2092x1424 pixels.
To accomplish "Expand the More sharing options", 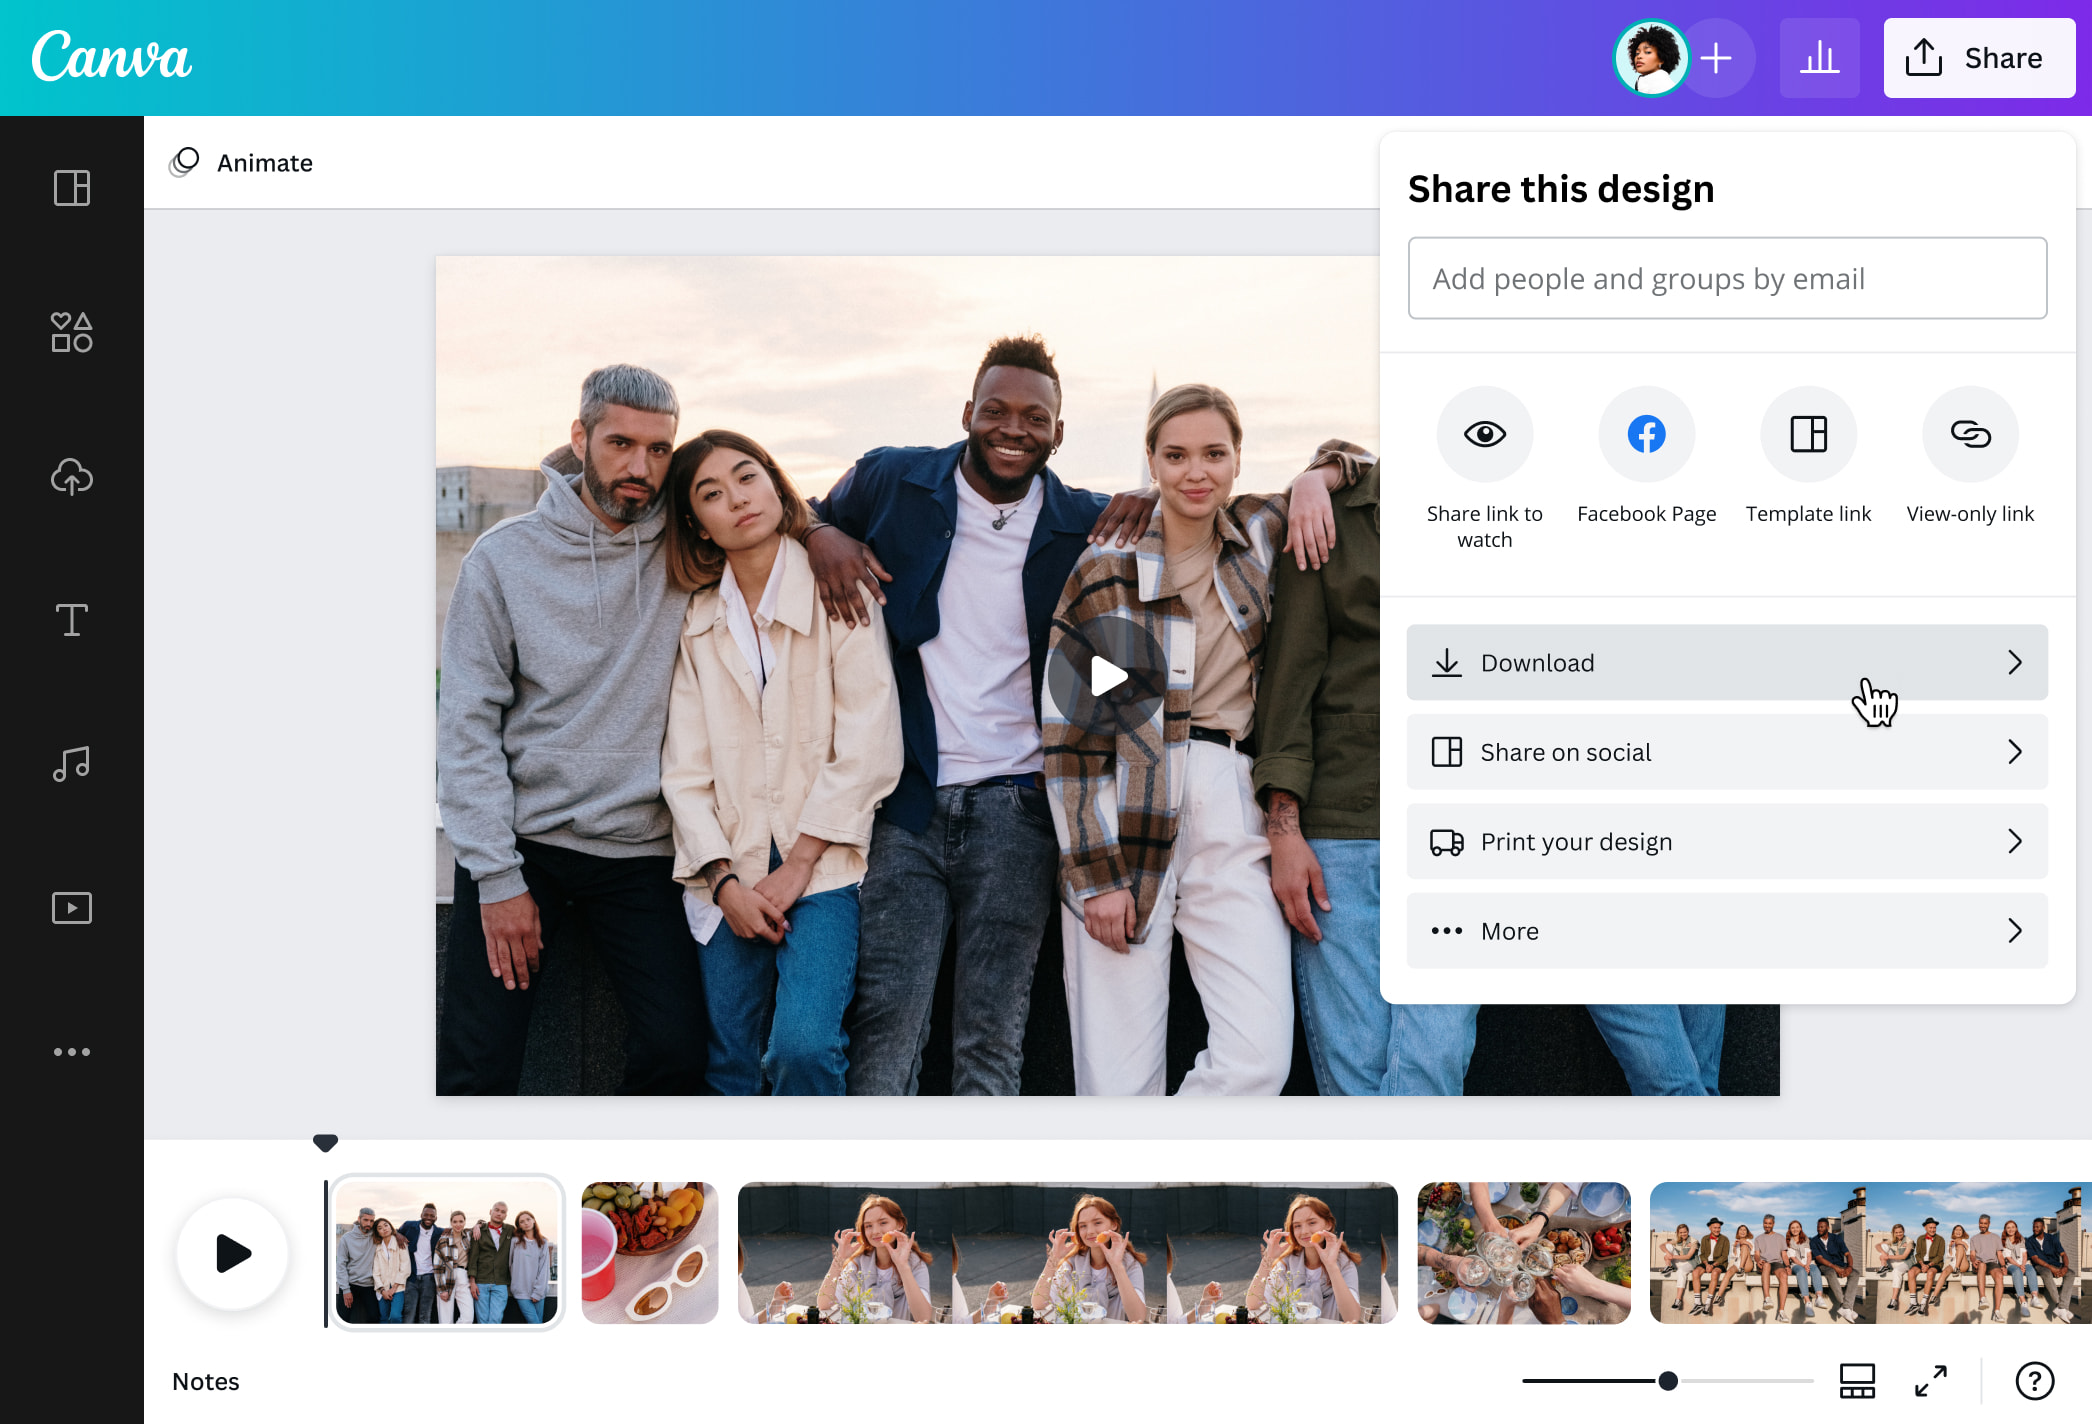I will click(x=1726, y=930).
